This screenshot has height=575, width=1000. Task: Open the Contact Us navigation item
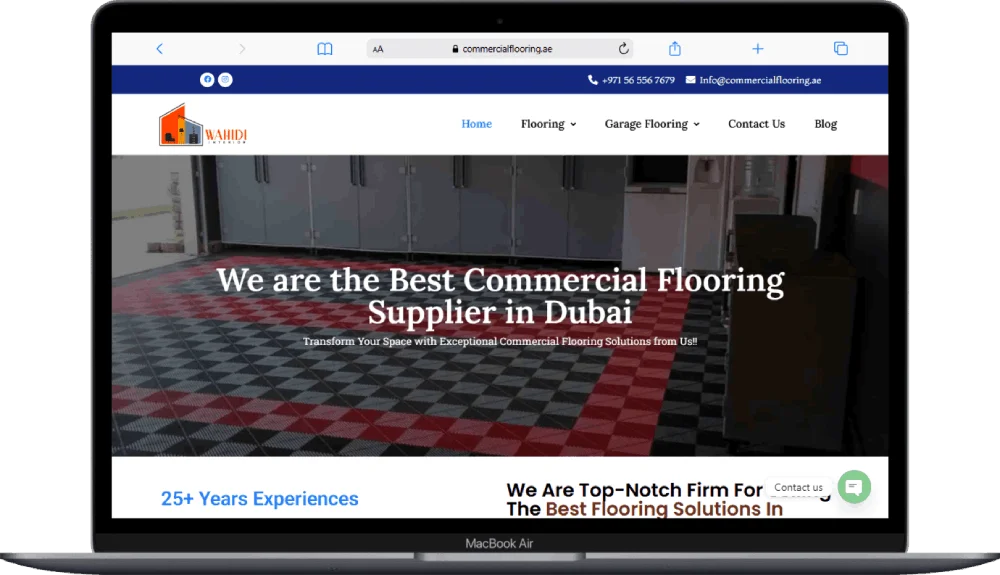point(756,124)
